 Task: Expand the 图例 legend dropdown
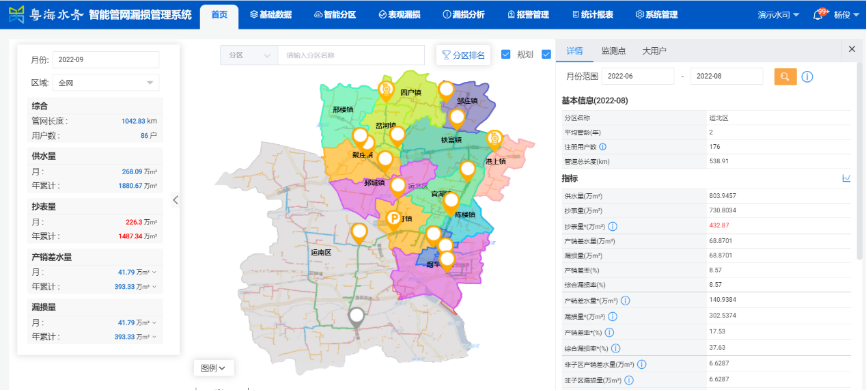[x=213, y=368]
